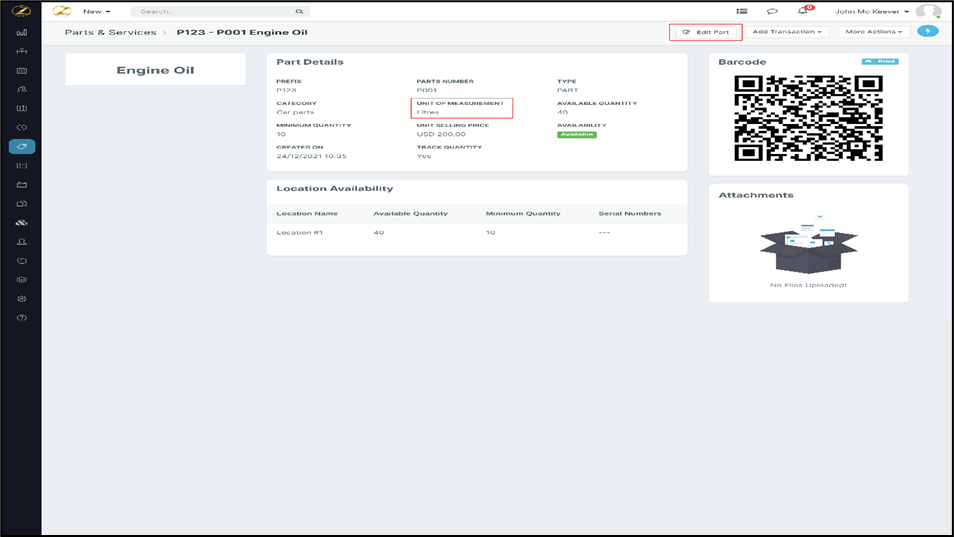Viewport: 954px width, 537px height.
Task: Click the magnifier icon in search bar
Action: [x=299, y=12]
